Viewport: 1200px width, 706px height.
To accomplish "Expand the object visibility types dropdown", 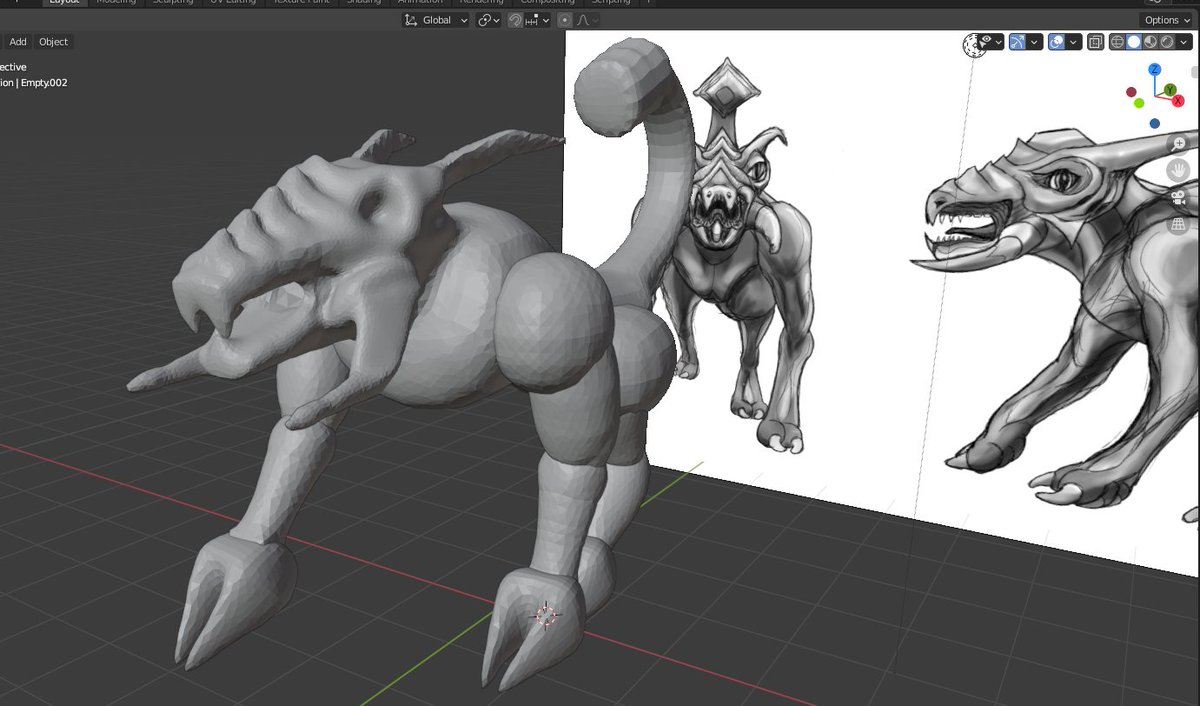I will (x=999, y=42).
